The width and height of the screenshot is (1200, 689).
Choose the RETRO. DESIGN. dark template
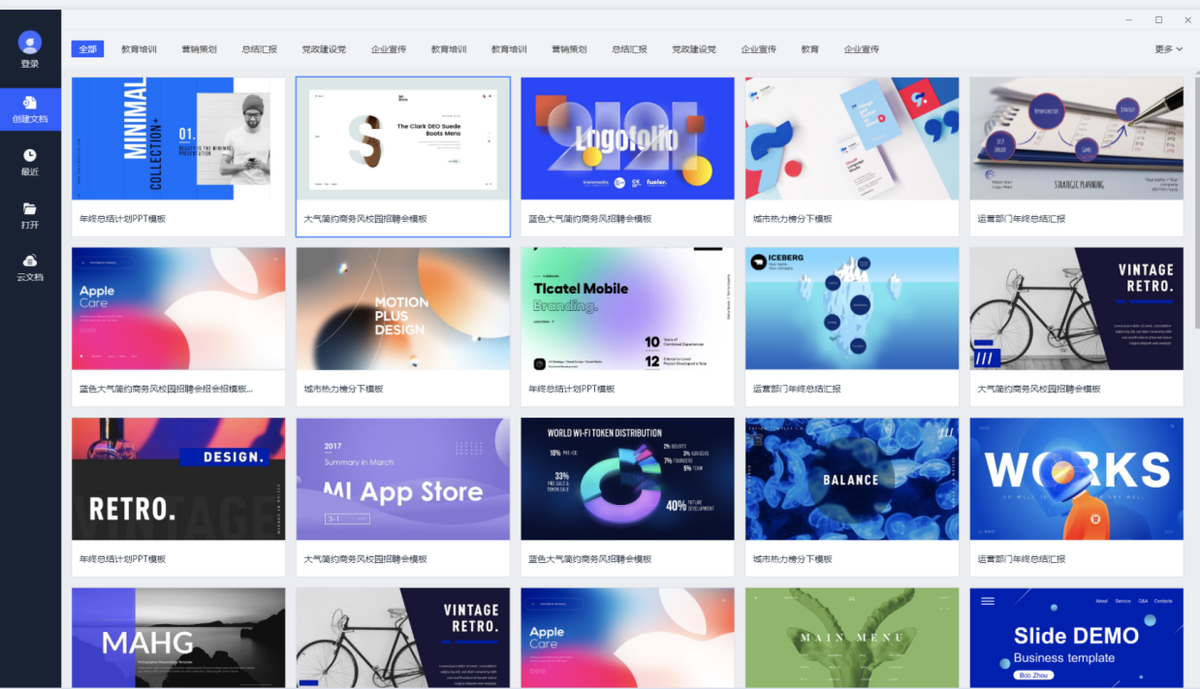179,479
